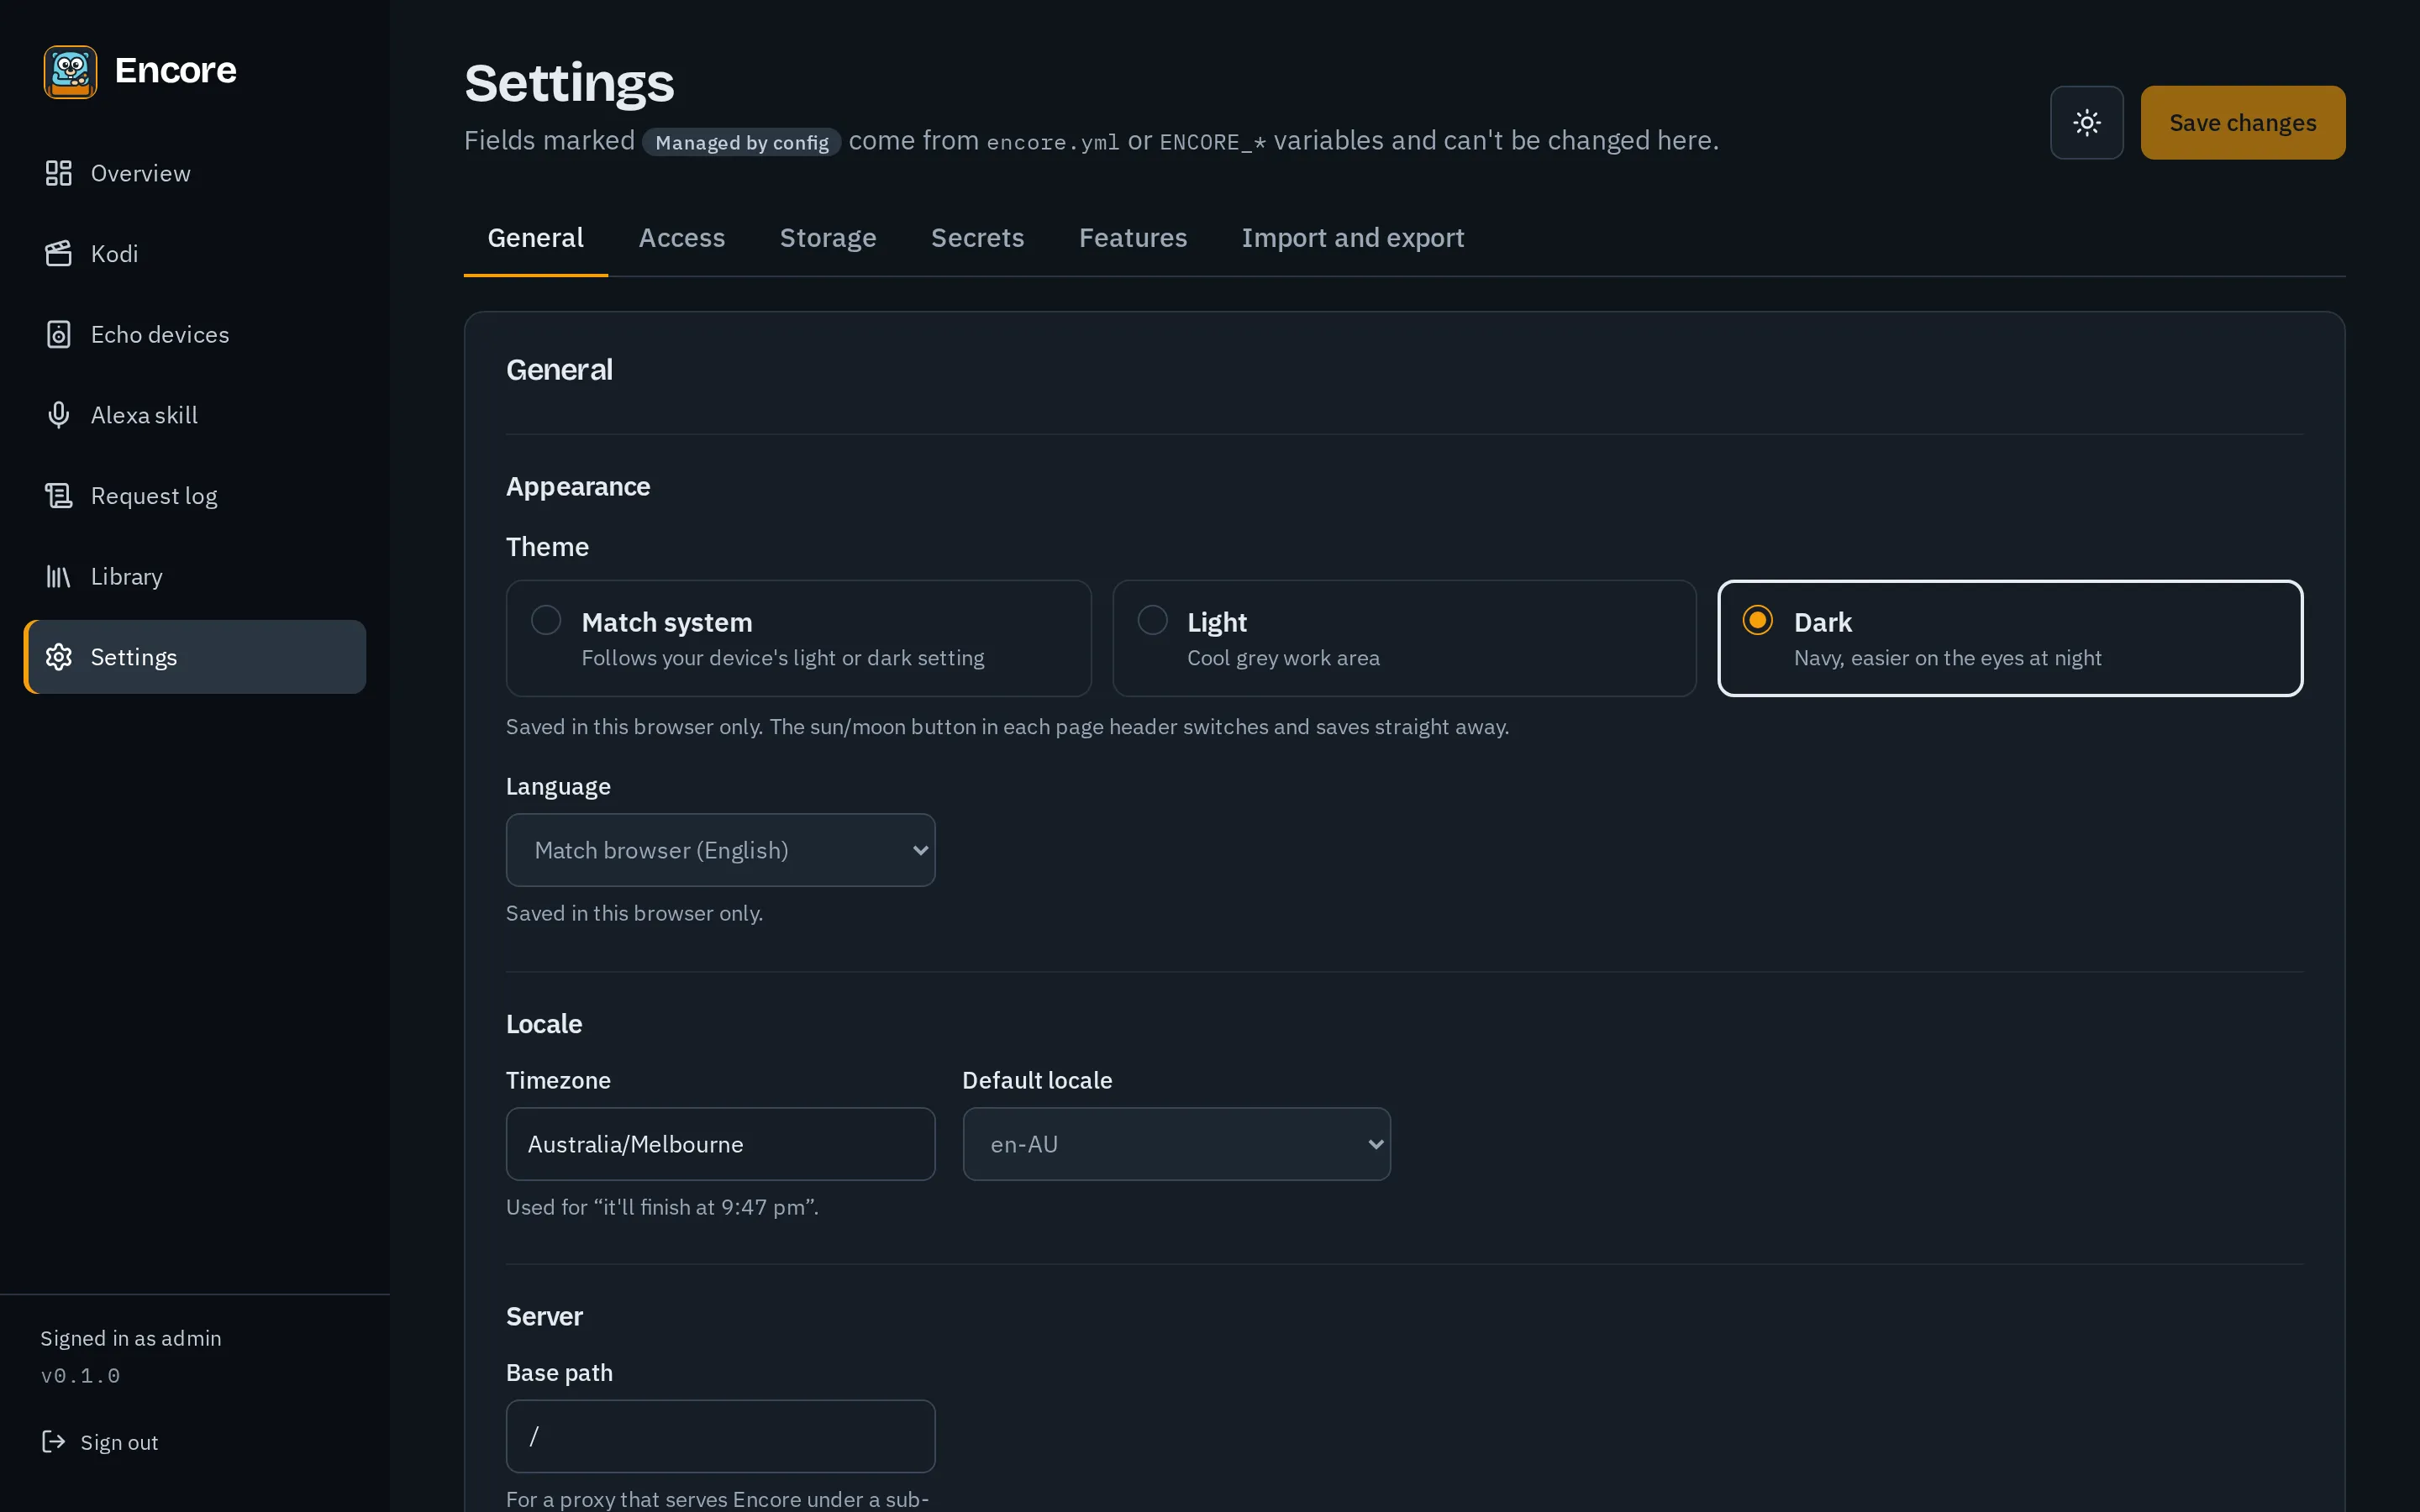Click the Save changes button
This screenshot has height=1512, width=2420.
pos(2242,122)
